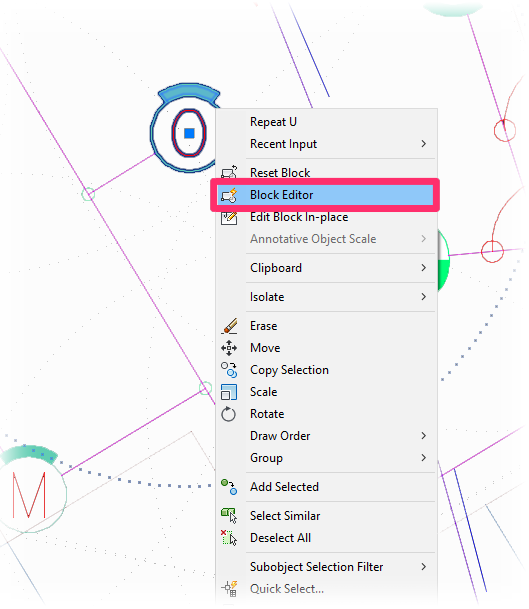The height and width of the screenshot is (609, 529).
Task: Open Subobject Selection Filter menu item
Action: click(x=325, y=567)
